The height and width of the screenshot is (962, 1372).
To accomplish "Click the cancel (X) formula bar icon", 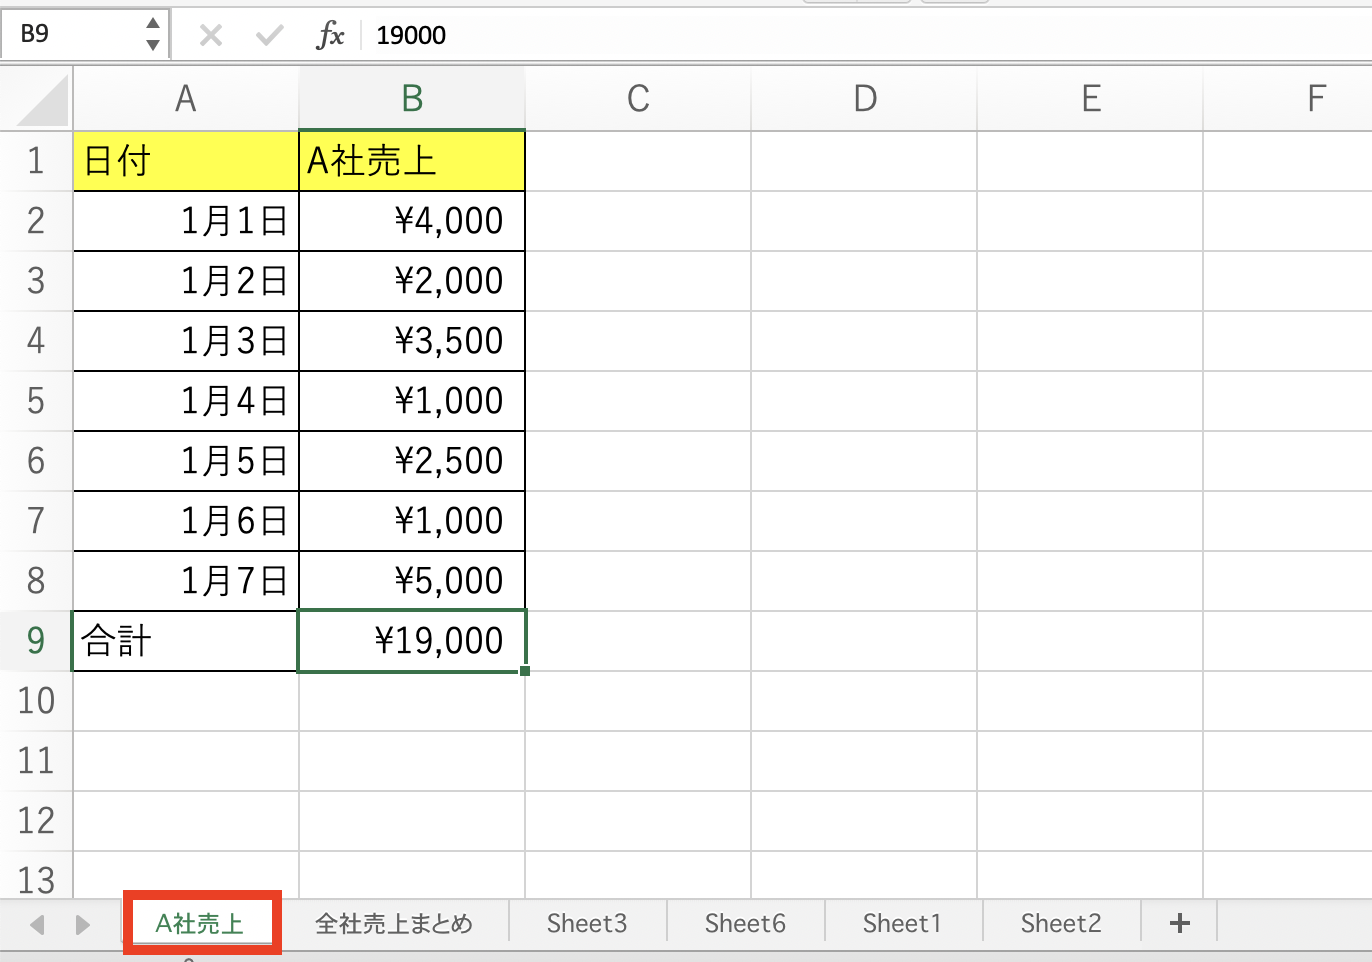I will tap(210, 36).
